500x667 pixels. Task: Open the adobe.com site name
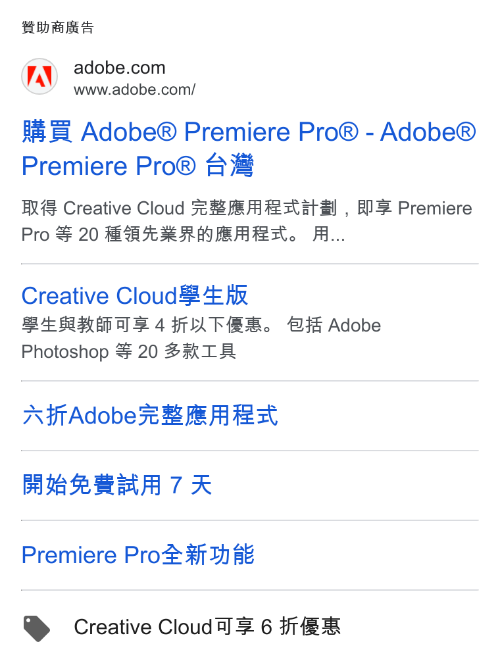120,68
